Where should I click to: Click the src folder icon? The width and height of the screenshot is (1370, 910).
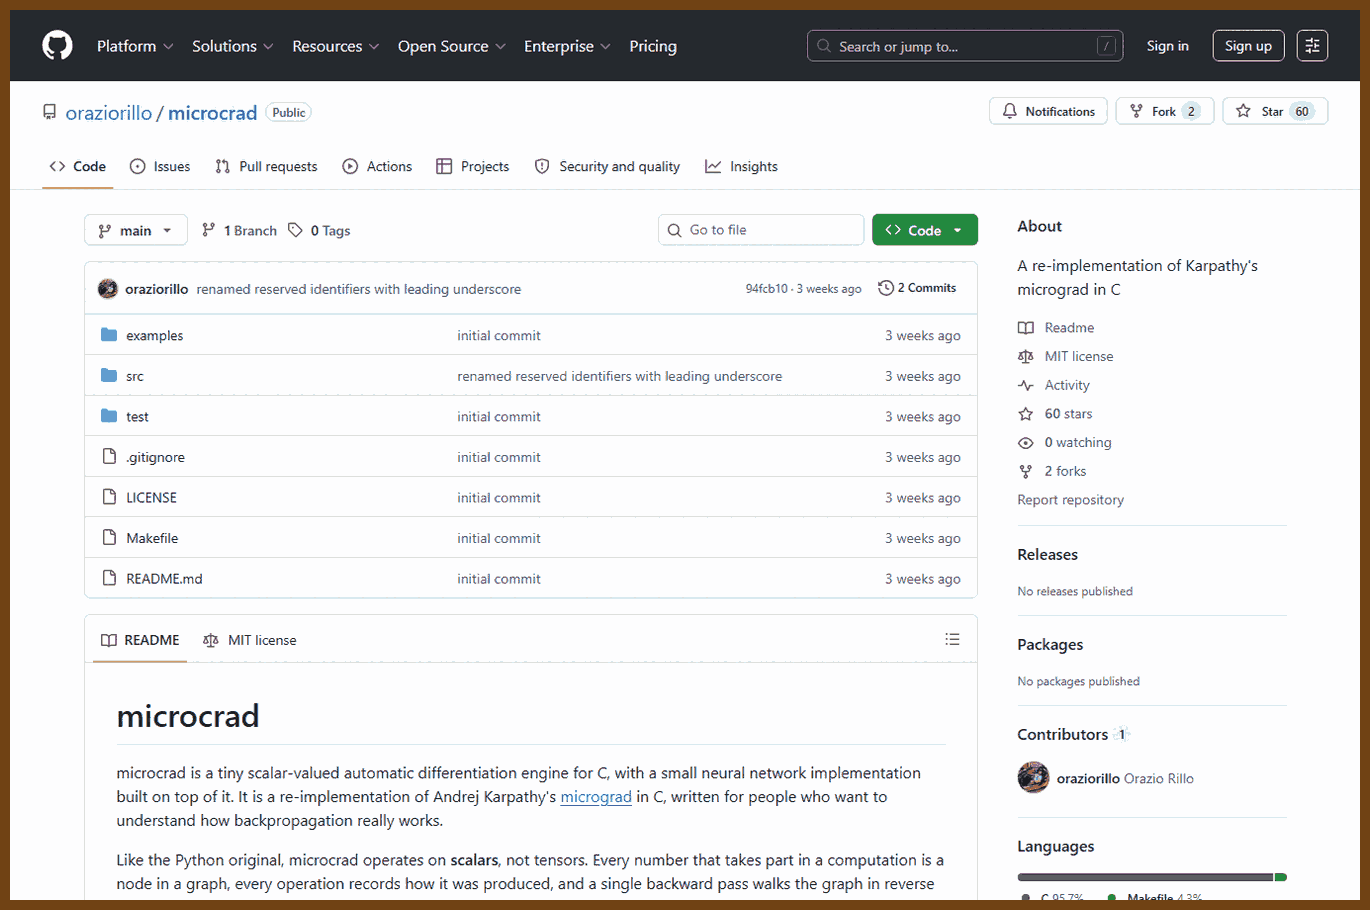[x=109, y=376]
